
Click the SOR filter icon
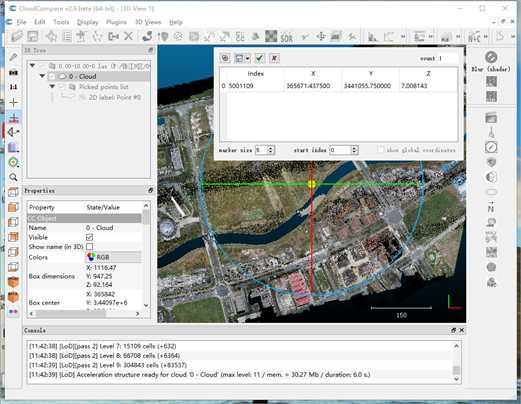click(286, 37)
